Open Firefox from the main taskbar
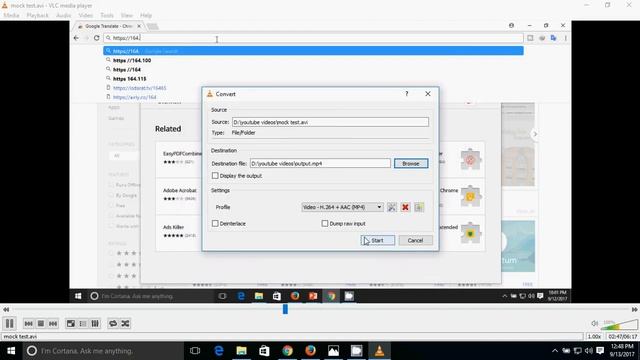640x360 pixels. click(310, 351)
